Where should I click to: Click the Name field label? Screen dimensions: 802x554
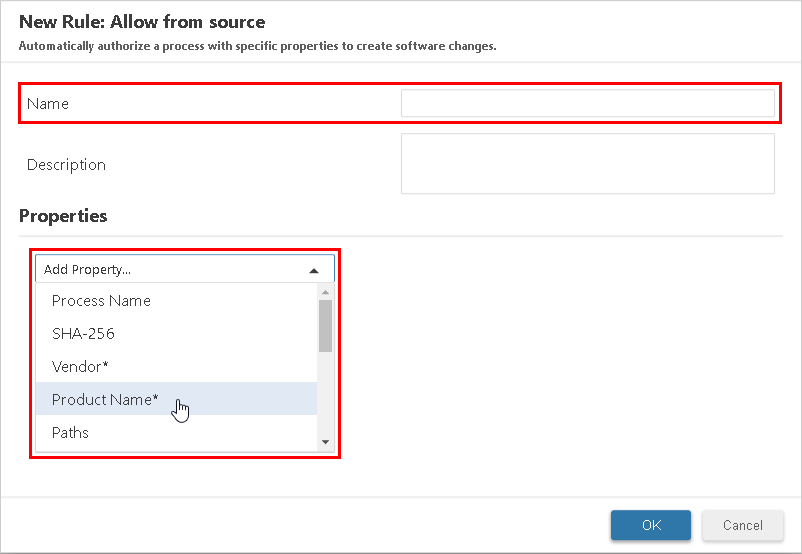(x=48, y=104)
